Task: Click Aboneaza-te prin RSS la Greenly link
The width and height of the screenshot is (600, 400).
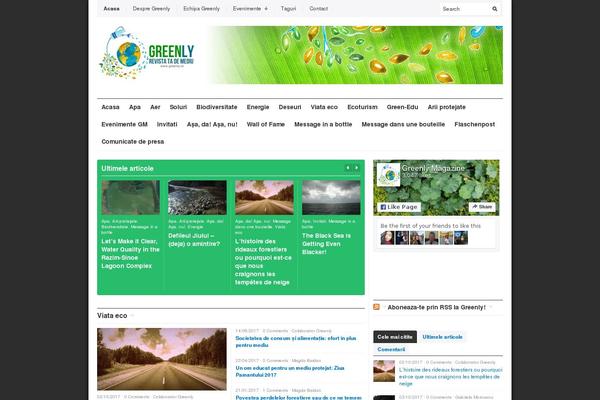Action: (x=436, y=307)
